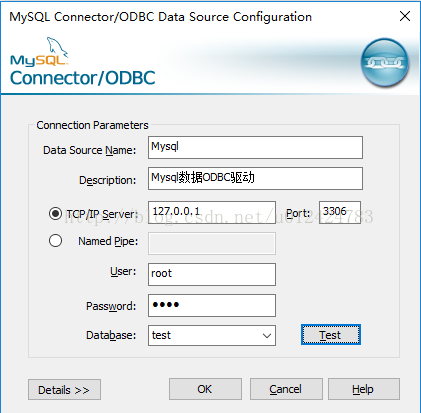This screenshot has height=413, width=421.
Task: Click the 'User:' label
Action: [123, 271]
